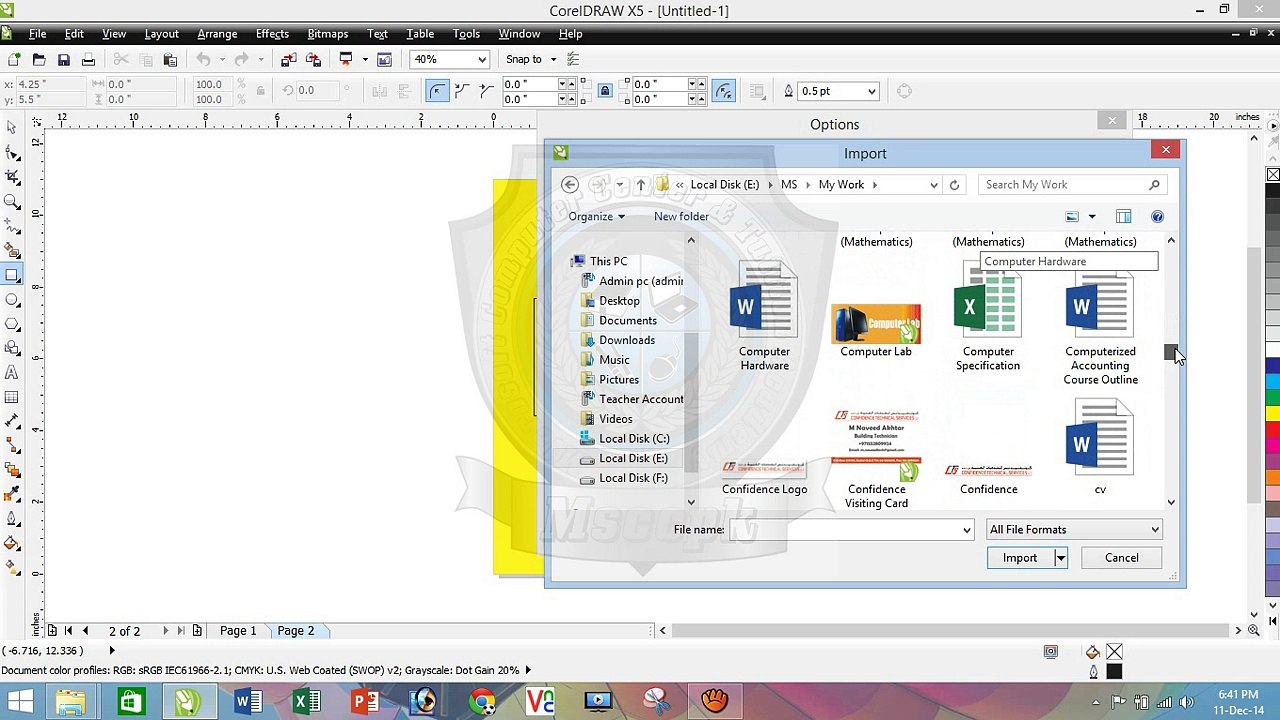Select the Pick tool in the toolbox
Image resolution: width=1280 pixels, height=720 pixels.
pos(12,128)
